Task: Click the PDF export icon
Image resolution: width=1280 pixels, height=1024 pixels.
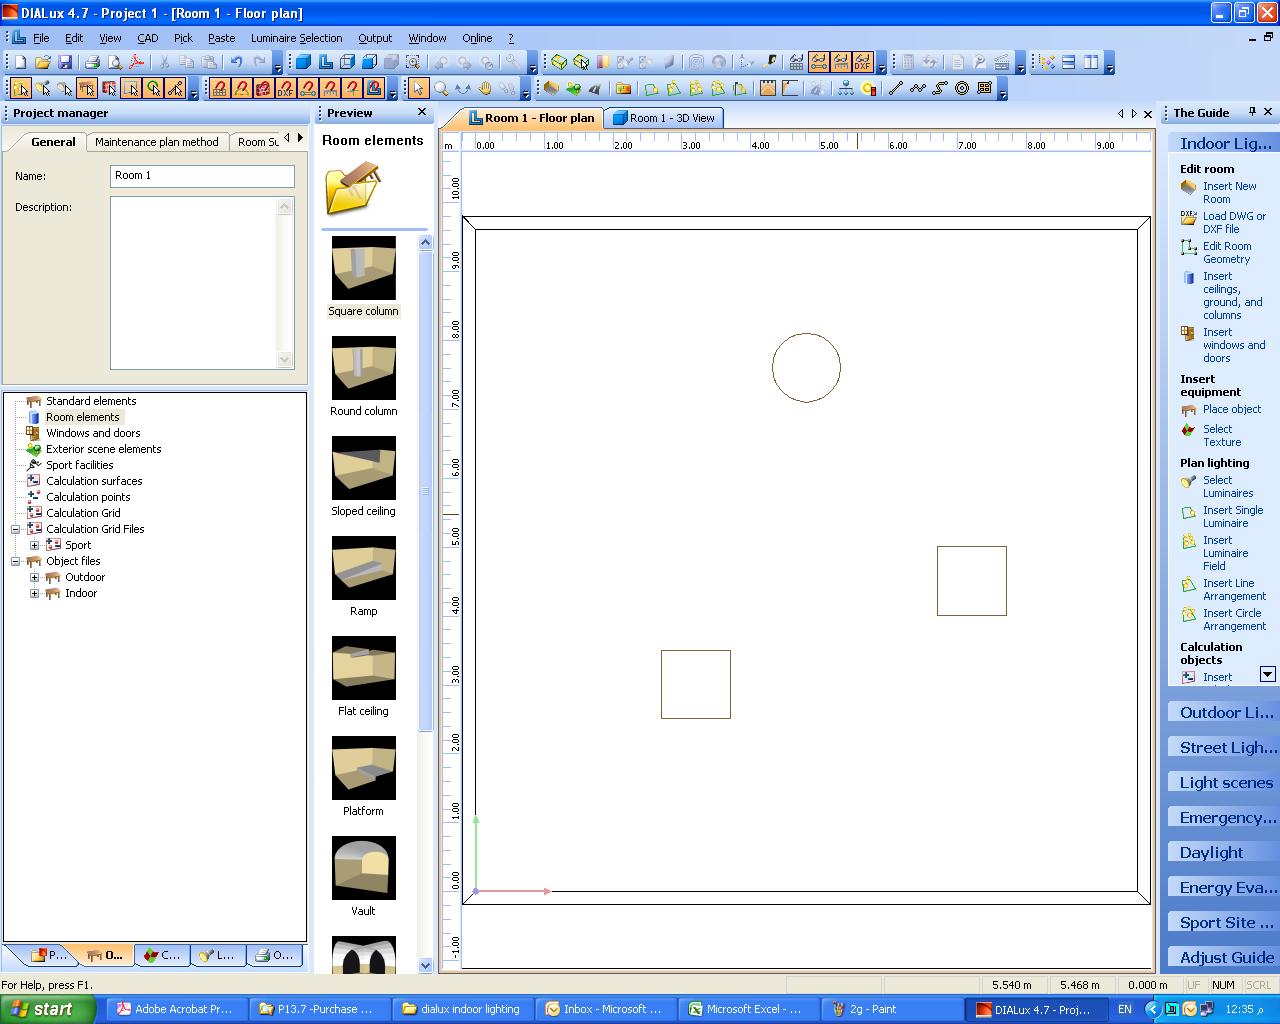Action: [x=136, y=62]
